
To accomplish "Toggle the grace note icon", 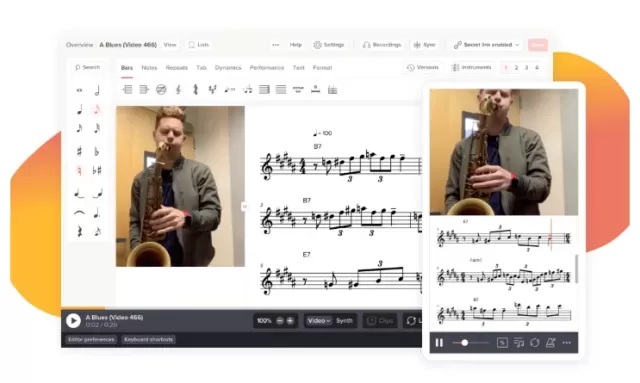I will [x=97, y=232].
